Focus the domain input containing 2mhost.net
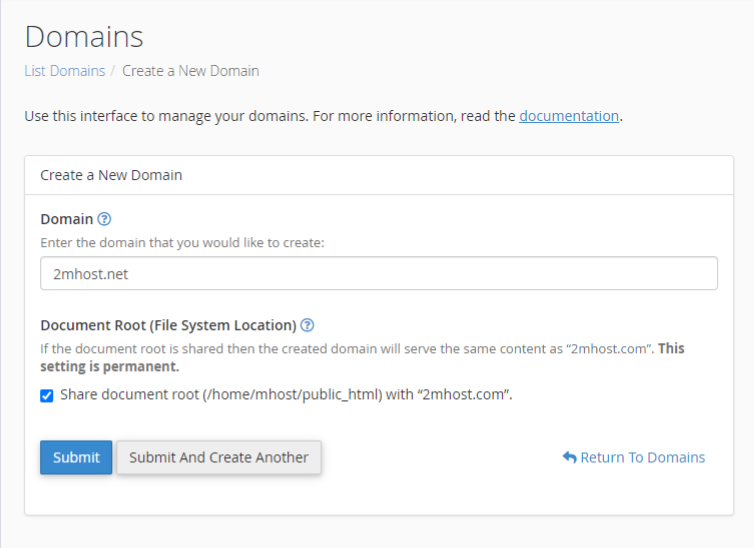Image resolution: width=754 pixels, height=548 pixels. click(379, 273)
